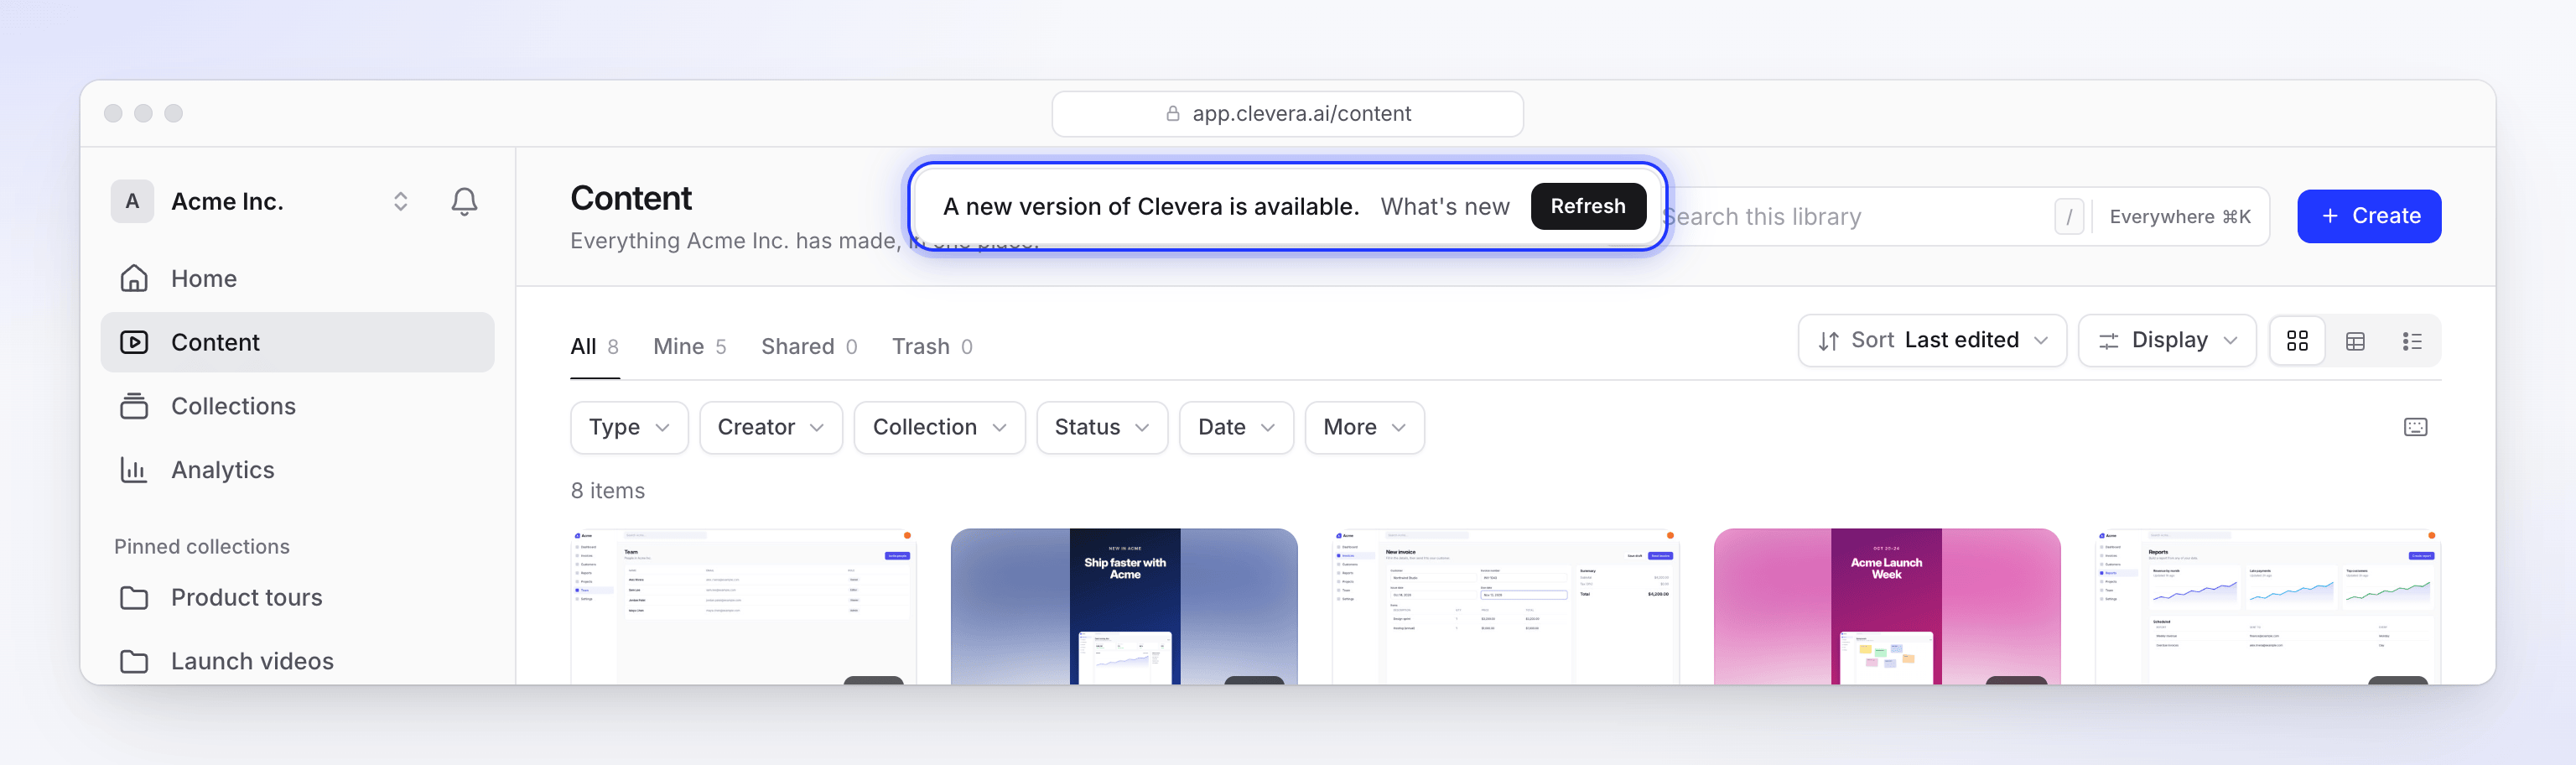
Task: Open the notifications bell
Action: click(x=464, y=202)
